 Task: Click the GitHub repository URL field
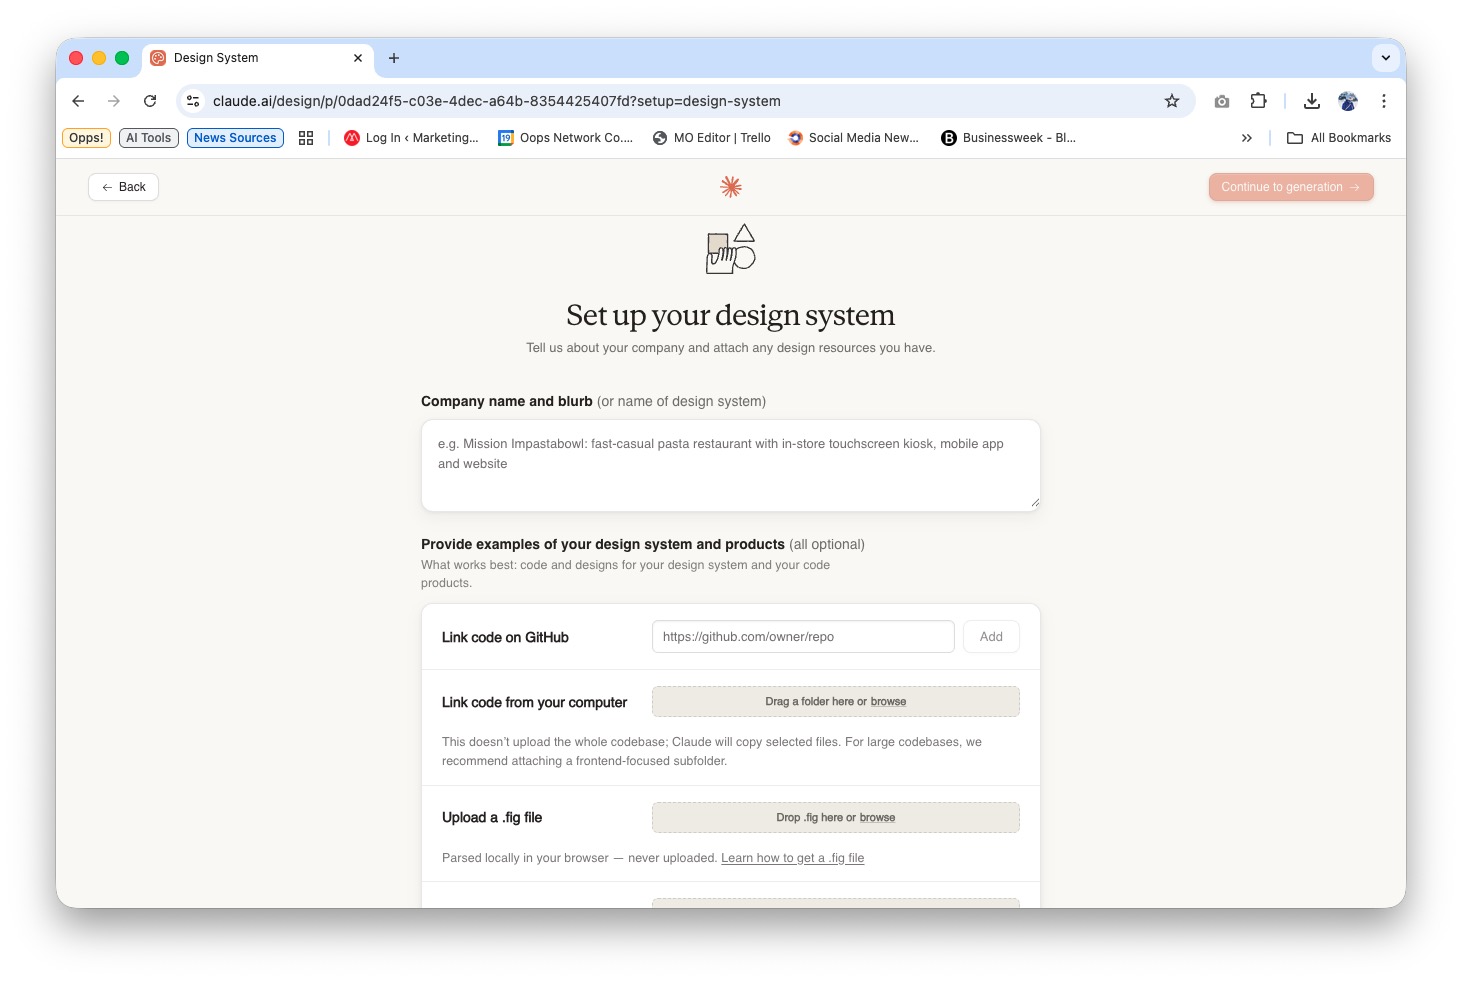[x=803, y=637]
